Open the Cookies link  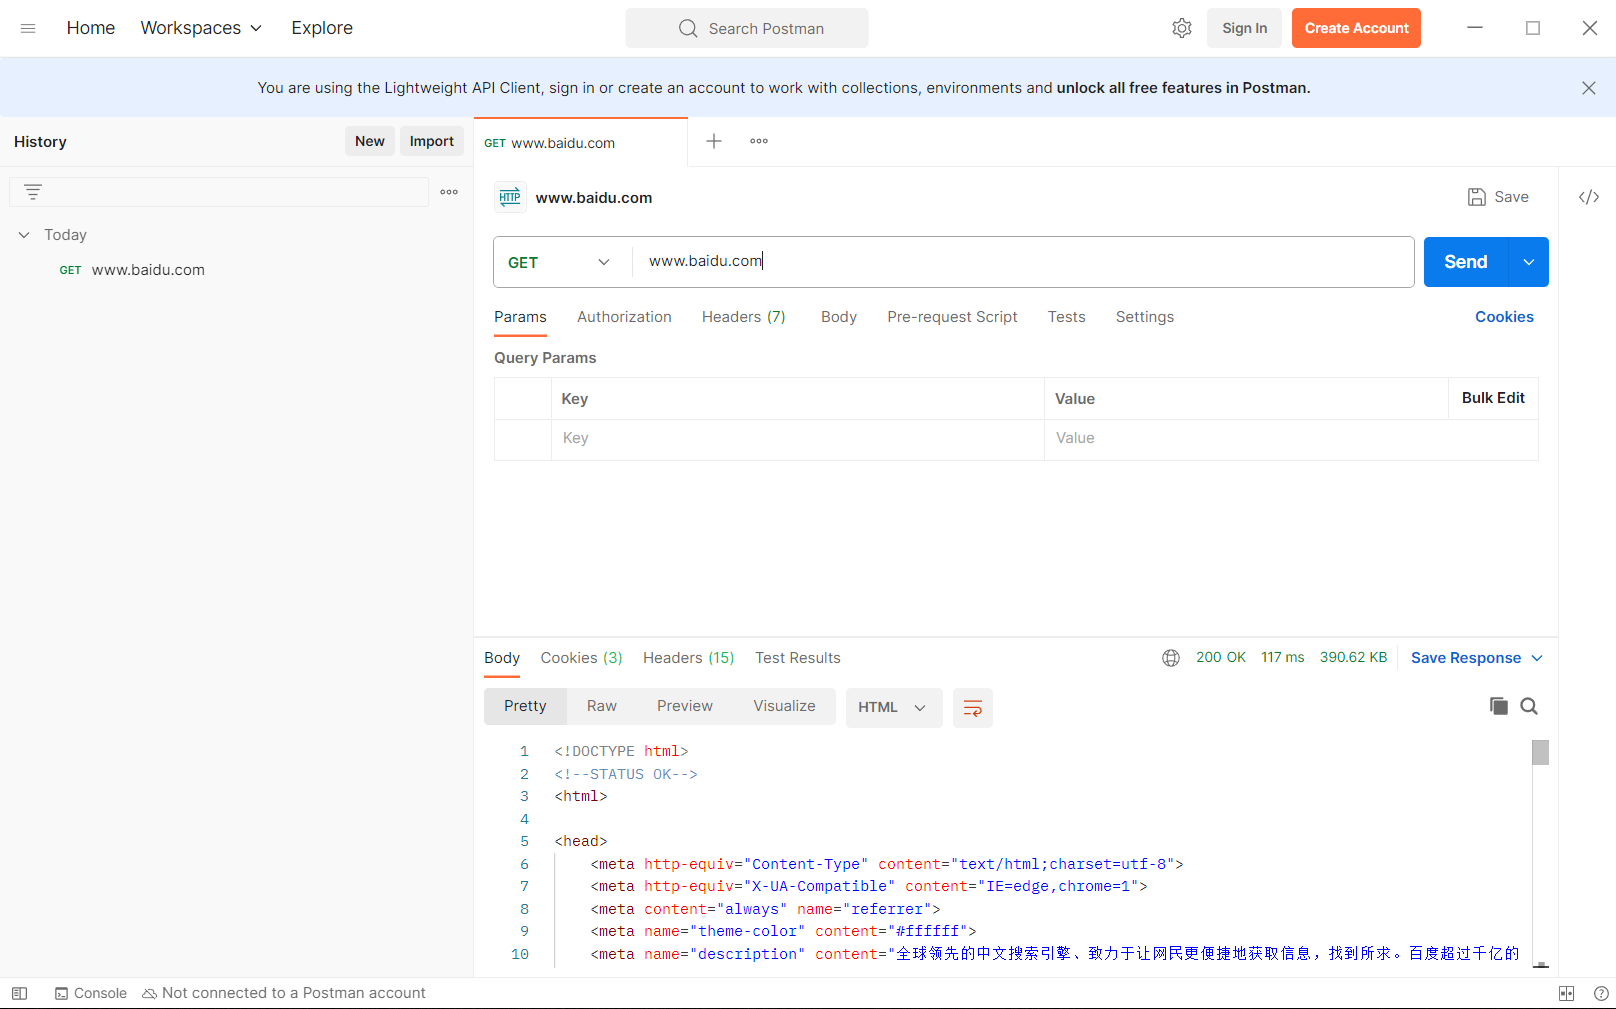click(1504, 317)
